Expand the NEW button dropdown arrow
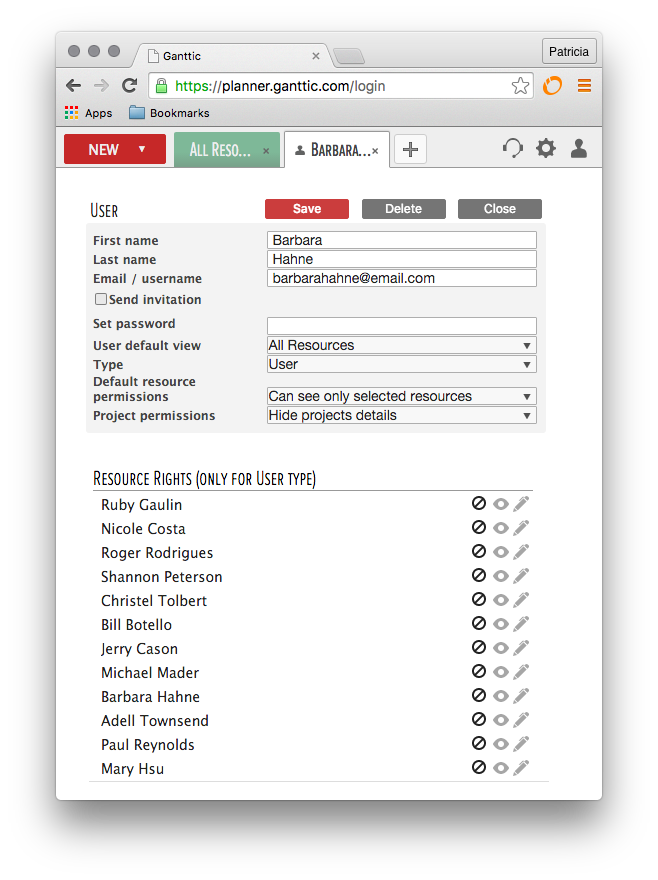 (x=142, y=149)
